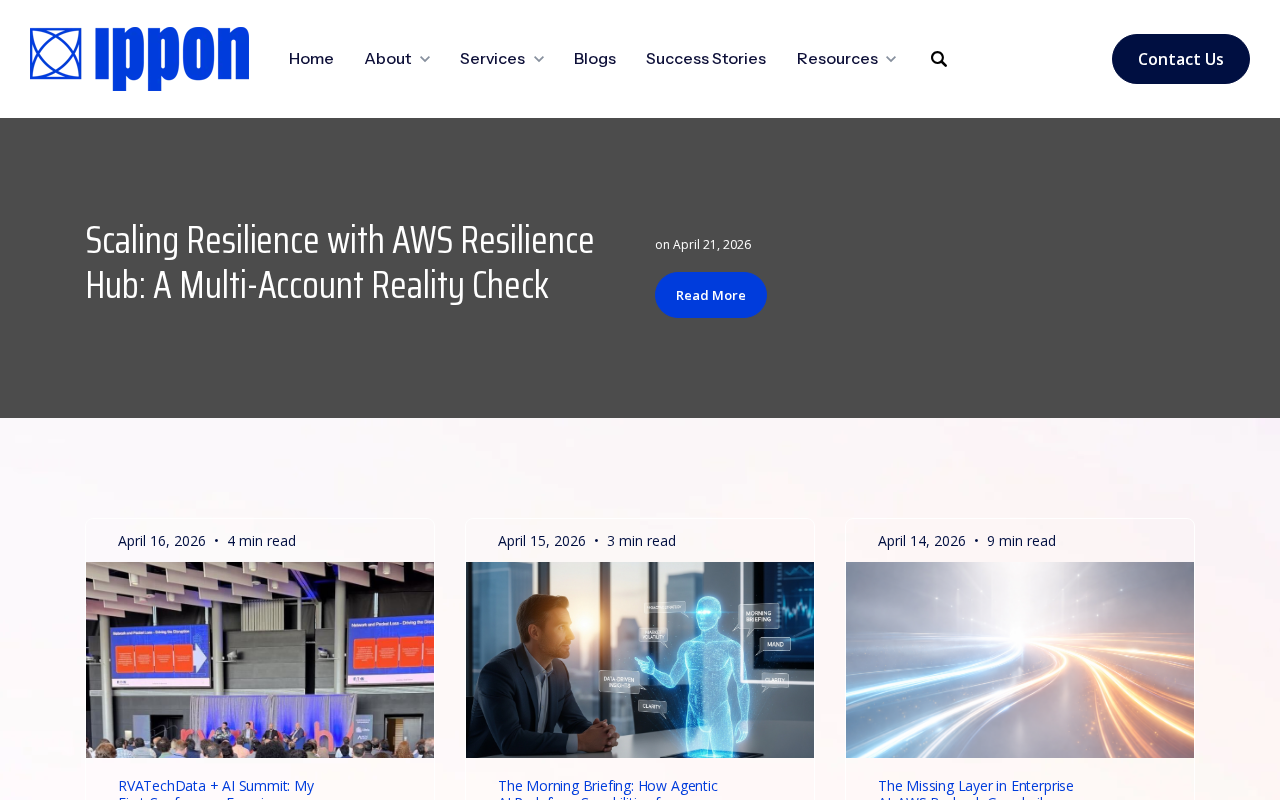Click the Contact Us button
Image resolution: width=1280 pixels, height=800 pixels.
pos(1181,59)
